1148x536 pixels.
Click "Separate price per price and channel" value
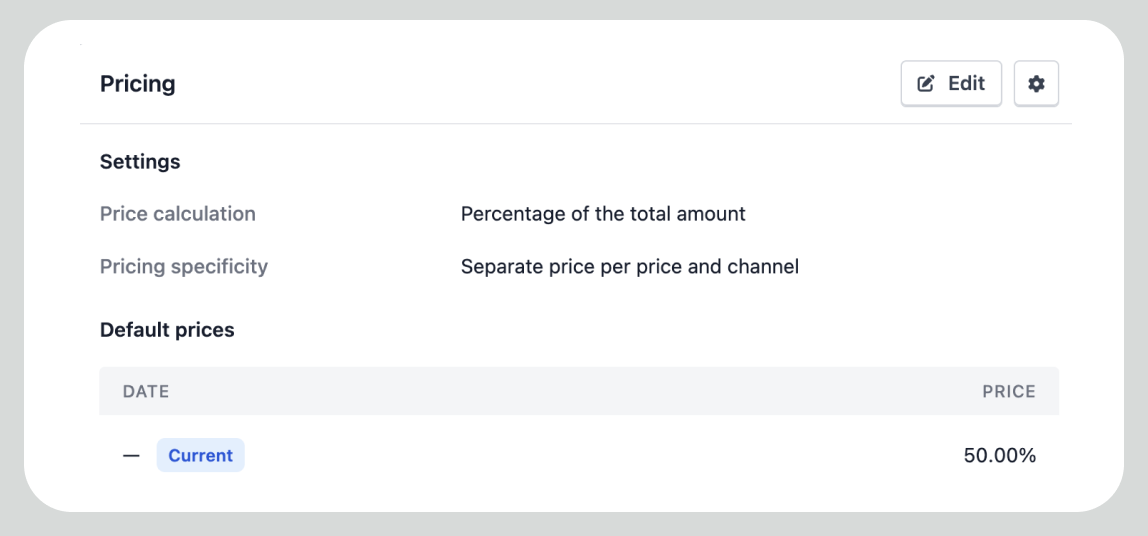[630, 267]
